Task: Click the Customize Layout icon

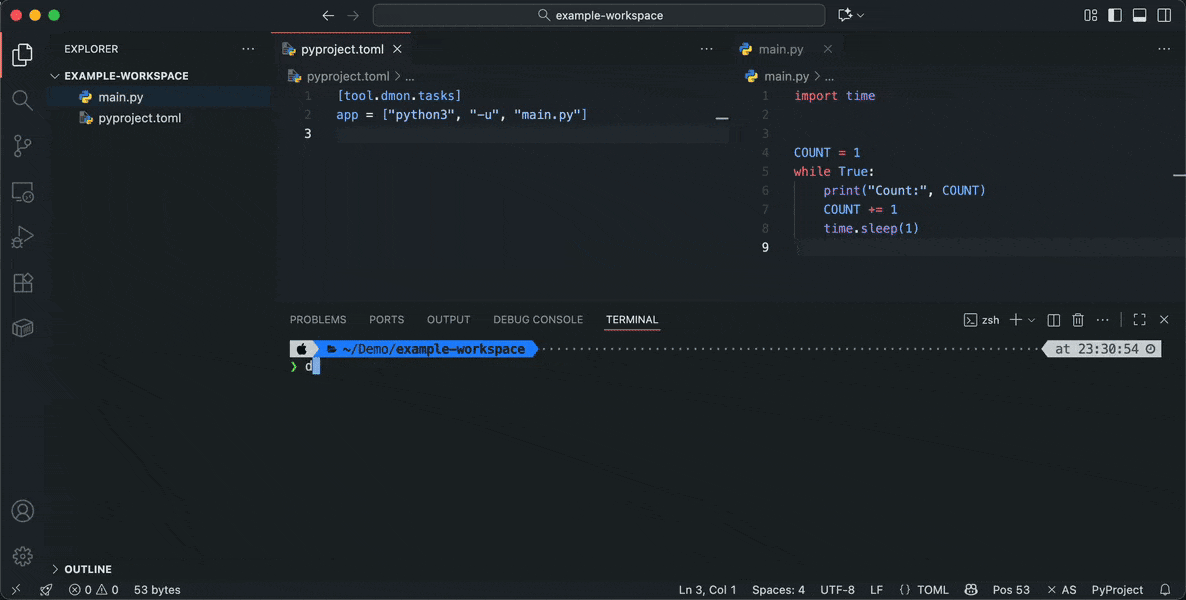Action: click(1091, 15)
